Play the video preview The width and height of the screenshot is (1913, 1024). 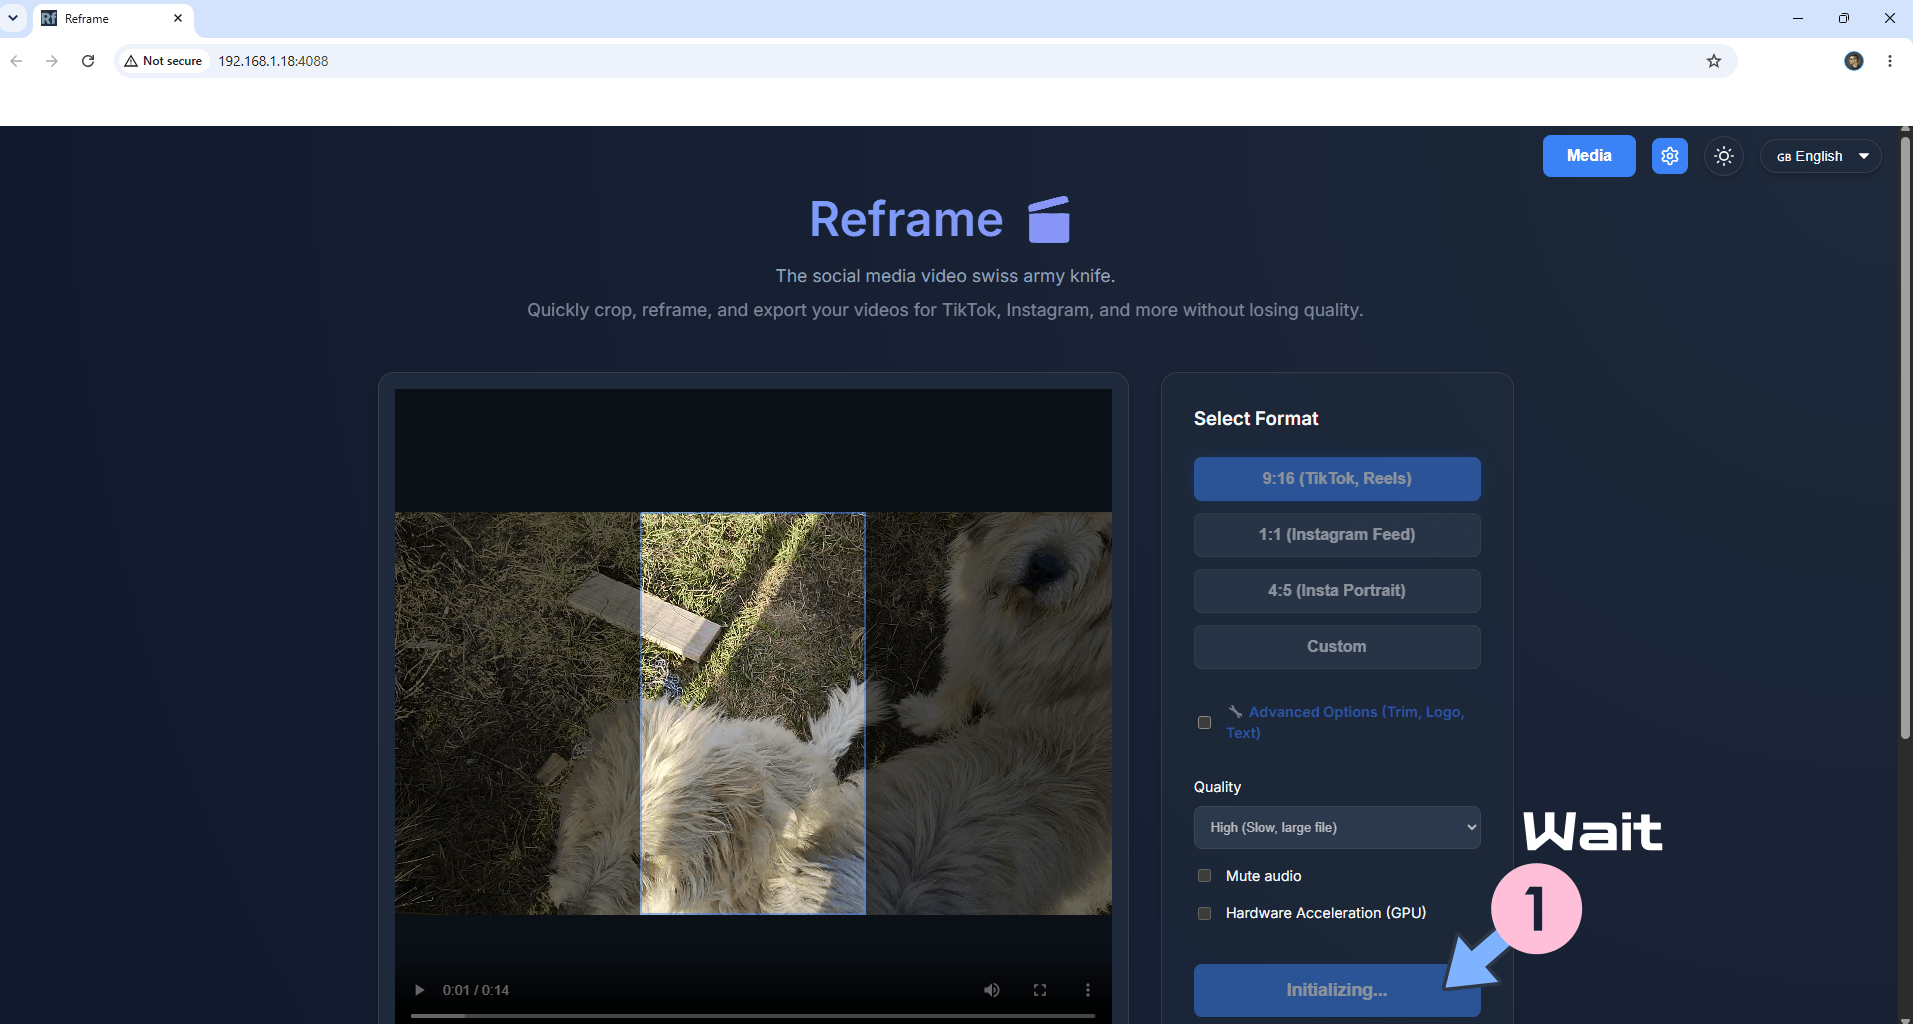(419, 990)
